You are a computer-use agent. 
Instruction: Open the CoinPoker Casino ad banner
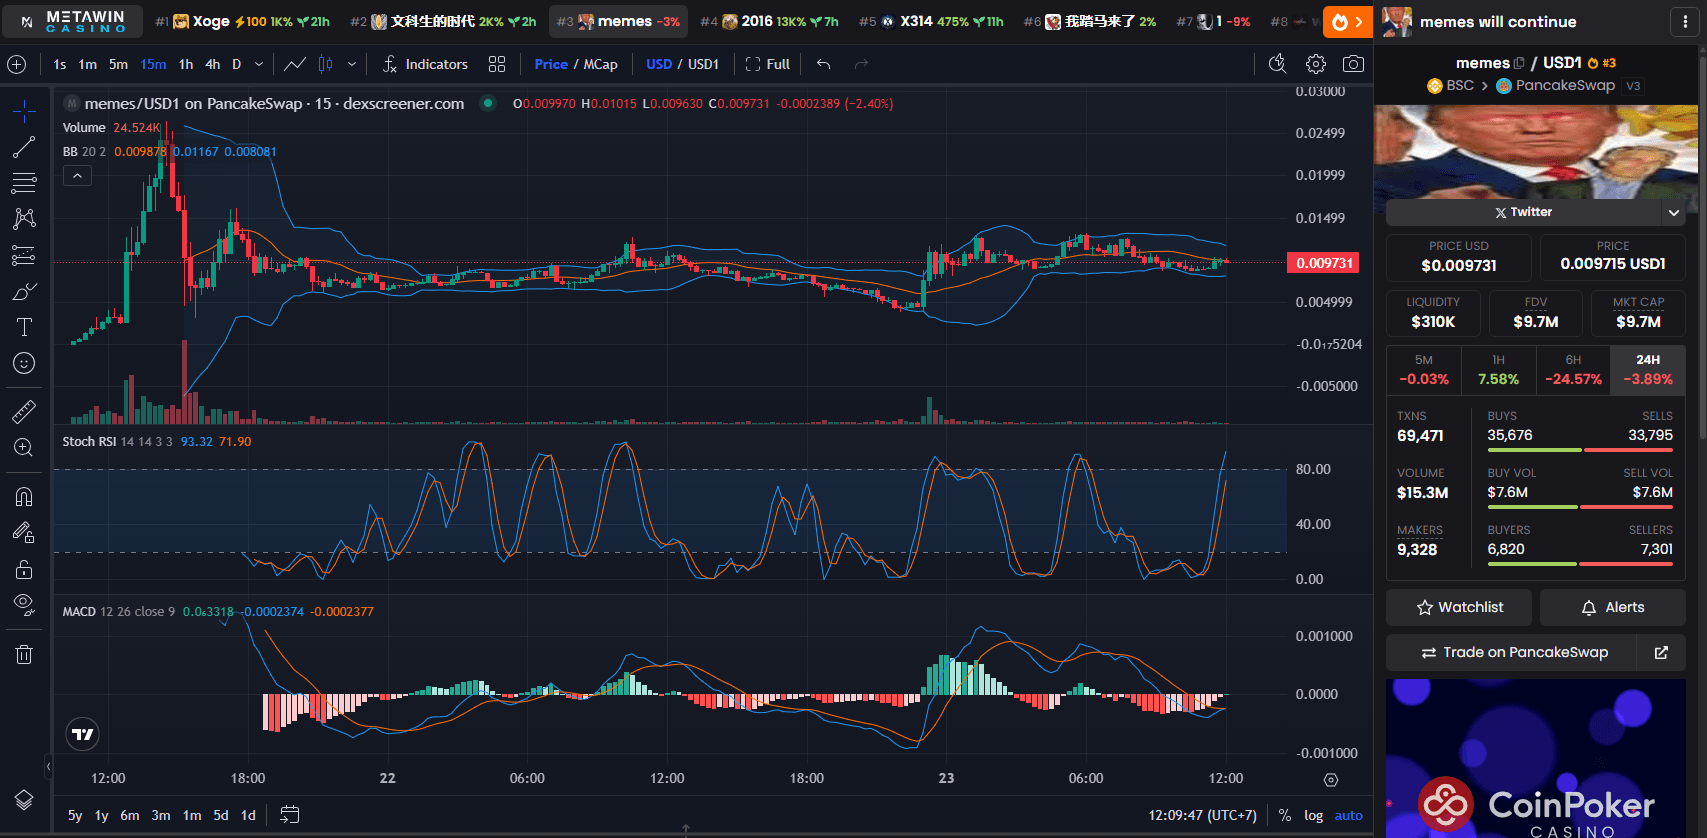point(1535,758)
